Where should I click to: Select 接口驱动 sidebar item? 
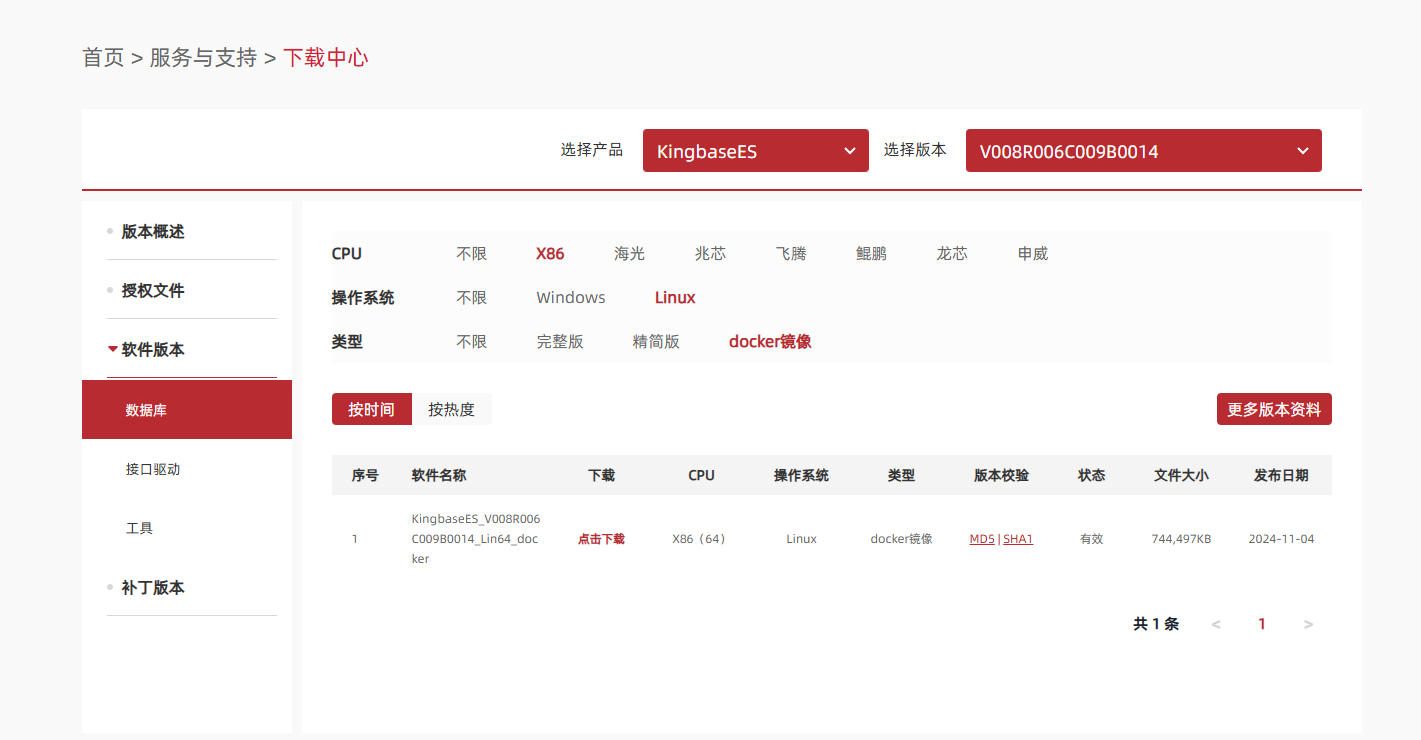(153, 468)
